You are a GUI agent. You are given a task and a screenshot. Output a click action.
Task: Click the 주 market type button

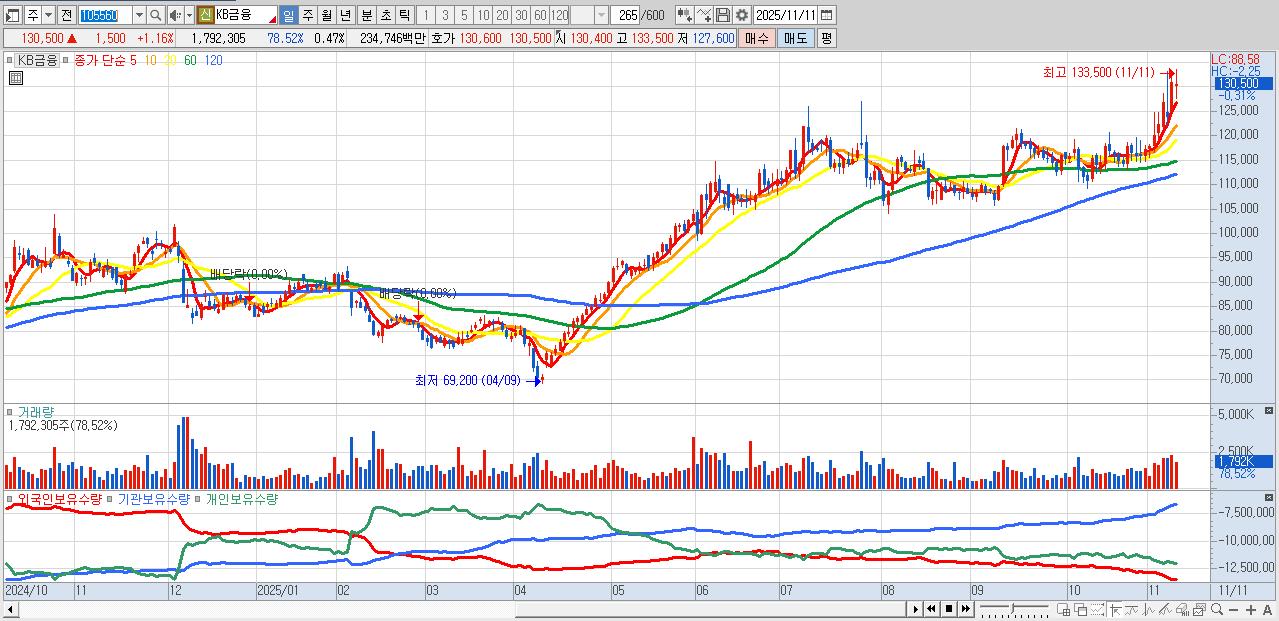pyautogui.click(x=33, y=16)
